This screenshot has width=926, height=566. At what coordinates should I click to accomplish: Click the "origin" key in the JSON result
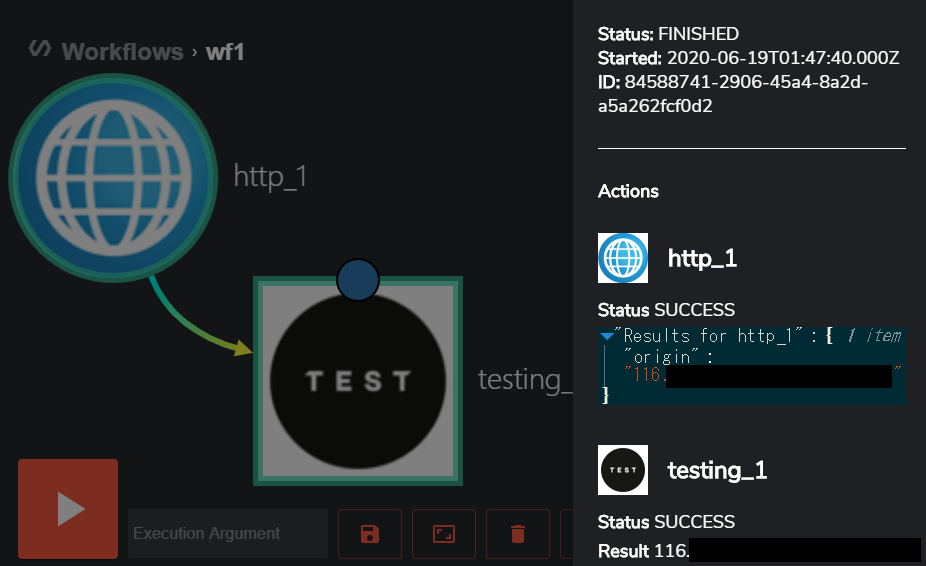pyautogui.click(x=661, y=357)
